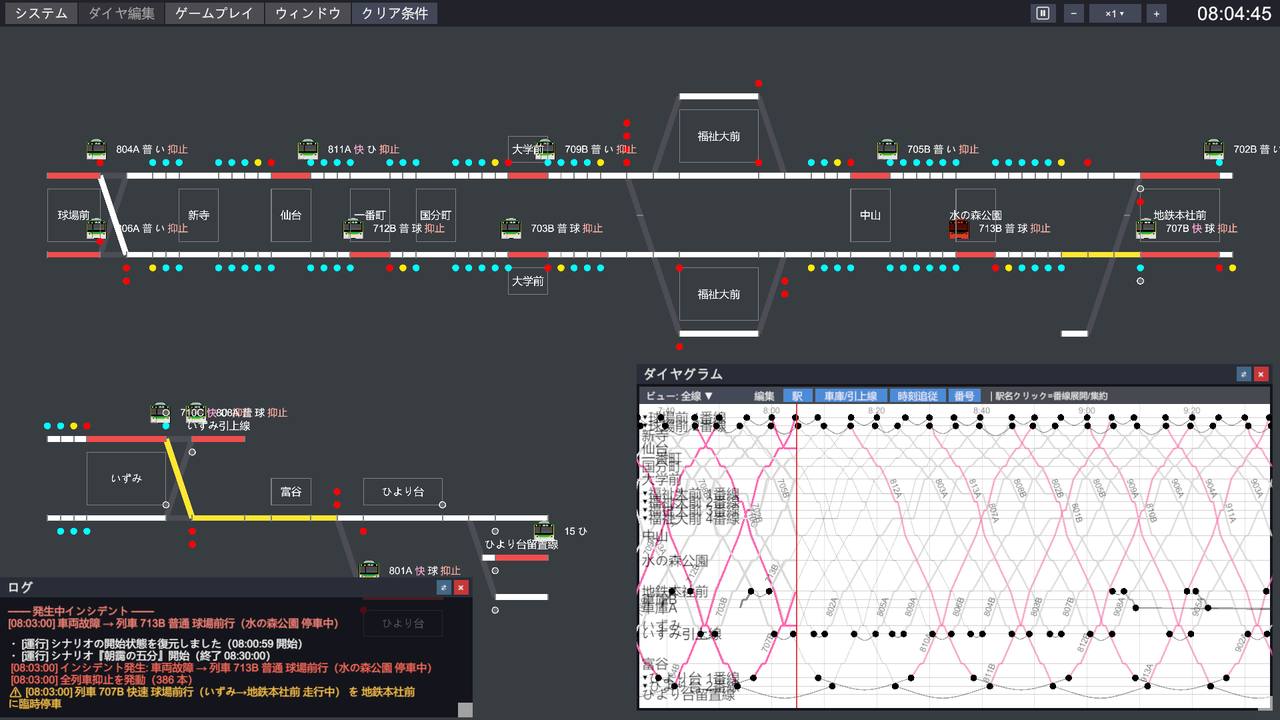The width and height of the screenshot is (1280, 720).
Task: Toggle the 駅 button in diagram toolbar
Action: [x=797, y=396]
